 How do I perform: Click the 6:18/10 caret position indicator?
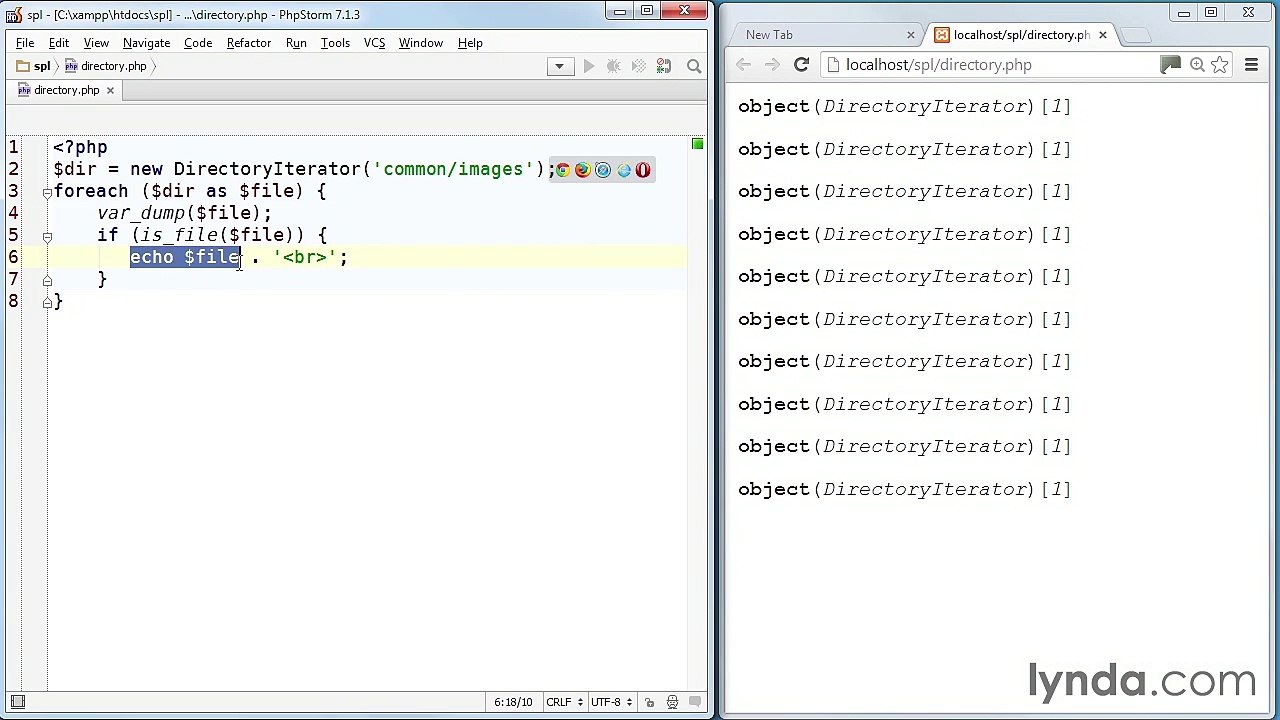(513, 702)
